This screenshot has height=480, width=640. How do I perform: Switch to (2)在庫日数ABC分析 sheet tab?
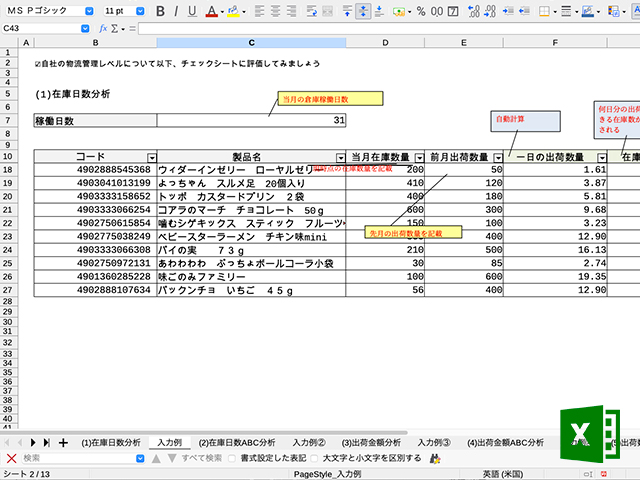[237, 442]
